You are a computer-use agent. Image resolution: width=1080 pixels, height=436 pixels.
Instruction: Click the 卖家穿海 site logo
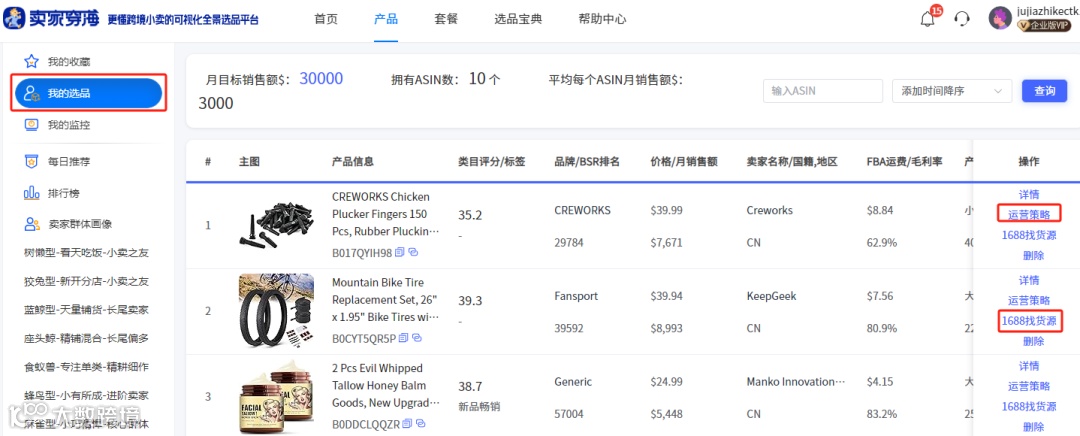(x=54, y=19)
